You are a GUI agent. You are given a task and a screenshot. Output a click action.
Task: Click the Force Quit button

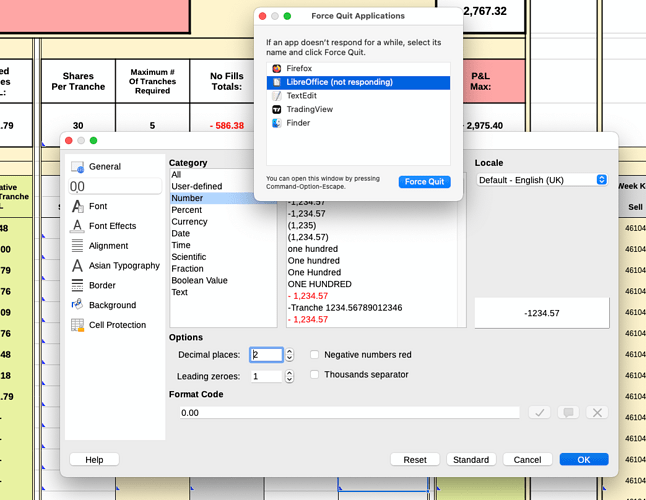(424, 182)
